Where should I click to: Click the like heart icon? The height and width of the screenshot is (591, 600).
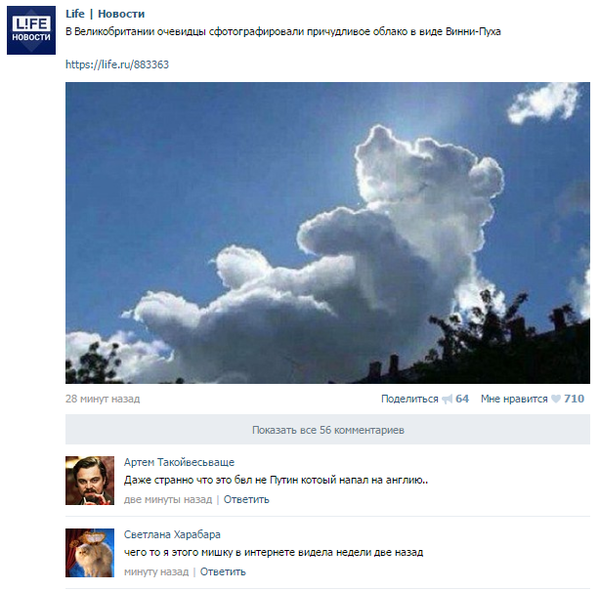pyautogui.click(x=556, y=399)
